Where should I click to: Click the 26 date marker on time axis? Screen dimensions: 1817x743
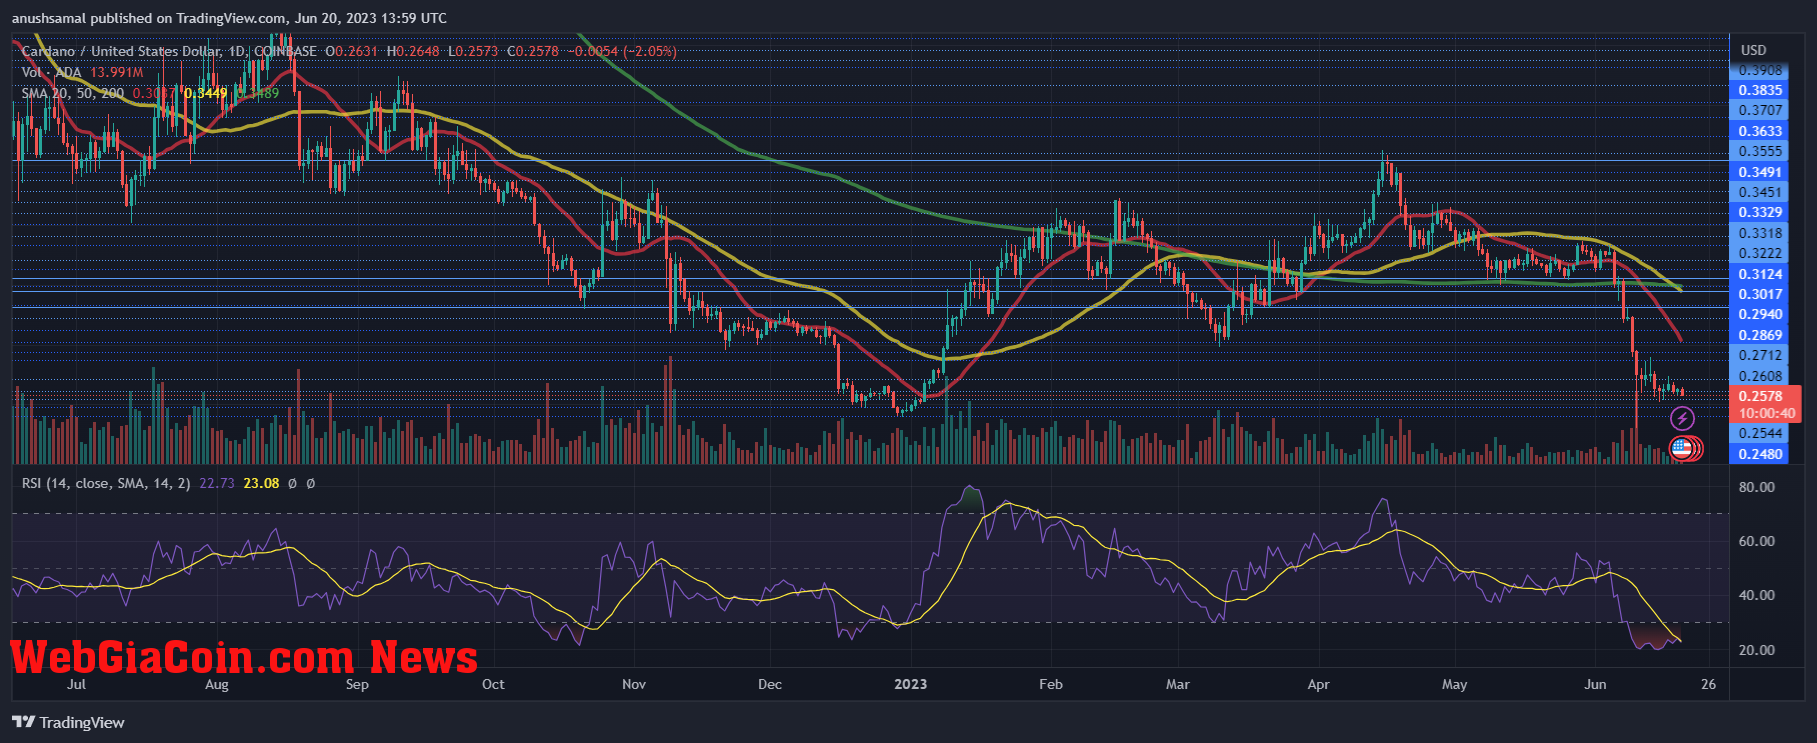pyautogui.click(x=1708, y=684)
